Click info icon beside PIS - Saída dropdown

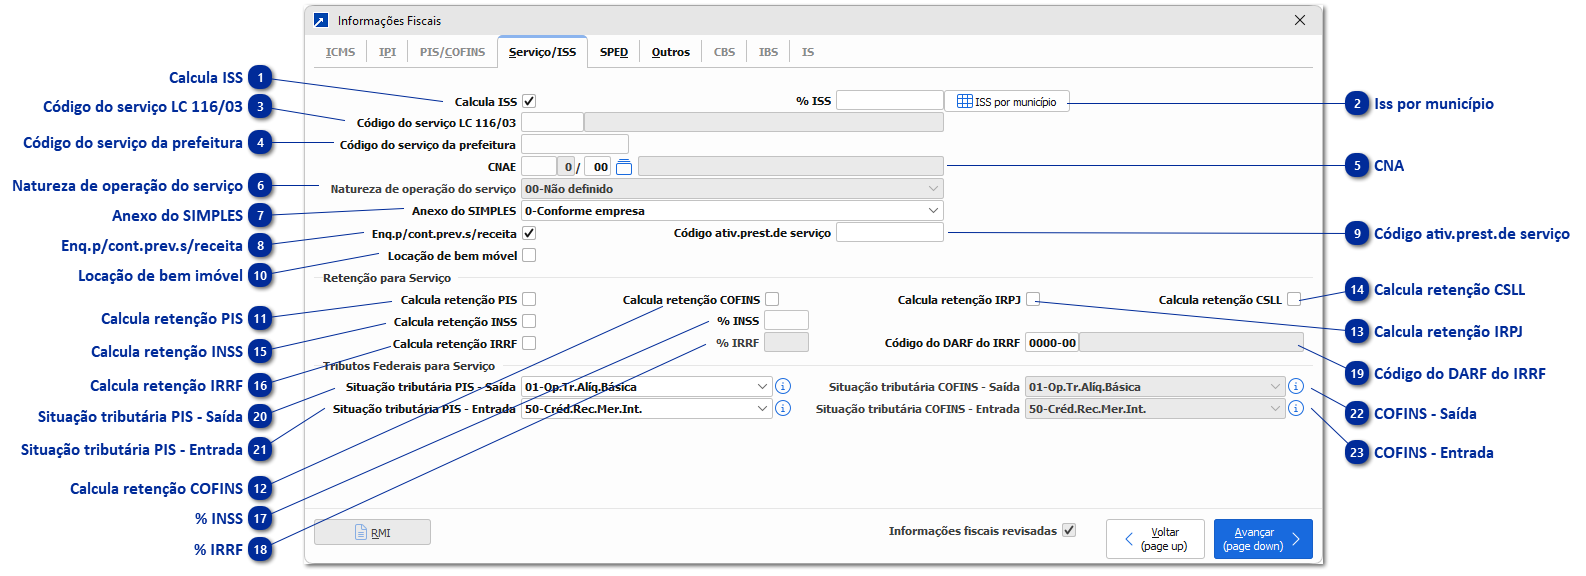coord(783,386)
